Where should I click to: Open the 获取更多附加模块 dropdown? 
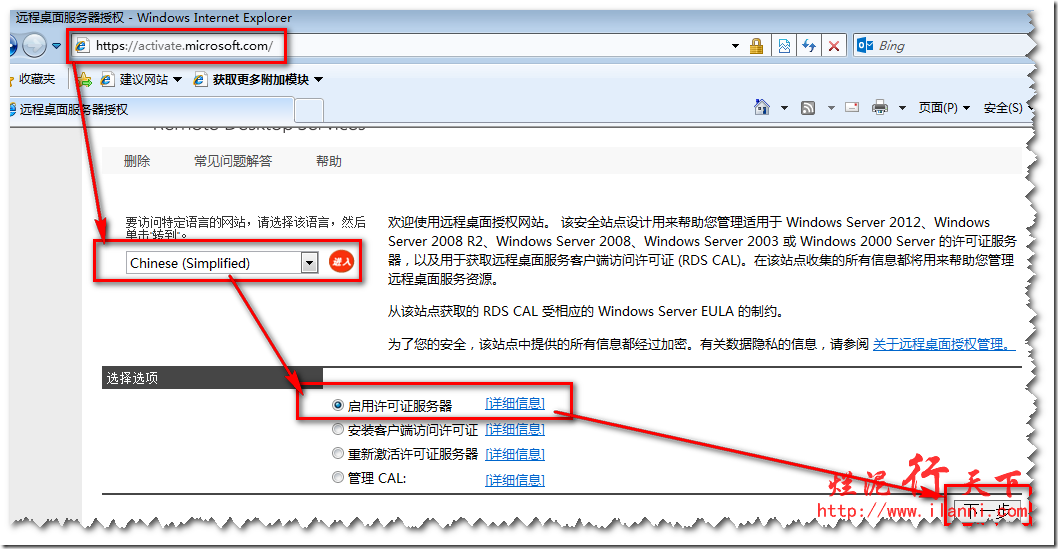(x=318, y=80)
